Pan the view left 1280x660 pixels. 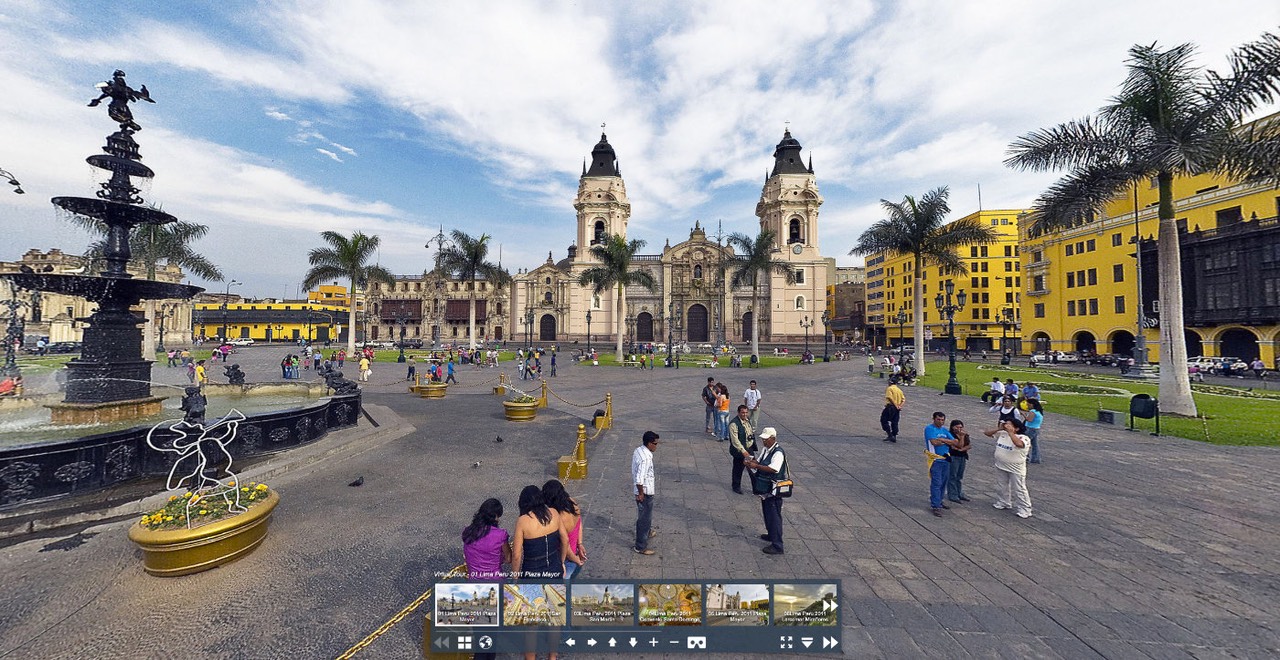[x=570, y=642]
